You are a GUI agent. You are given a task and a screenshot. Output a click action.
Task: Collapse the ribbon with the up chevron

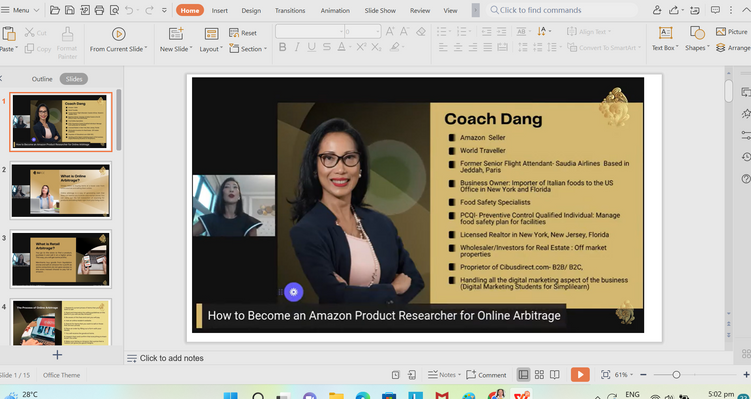[745, 10]
